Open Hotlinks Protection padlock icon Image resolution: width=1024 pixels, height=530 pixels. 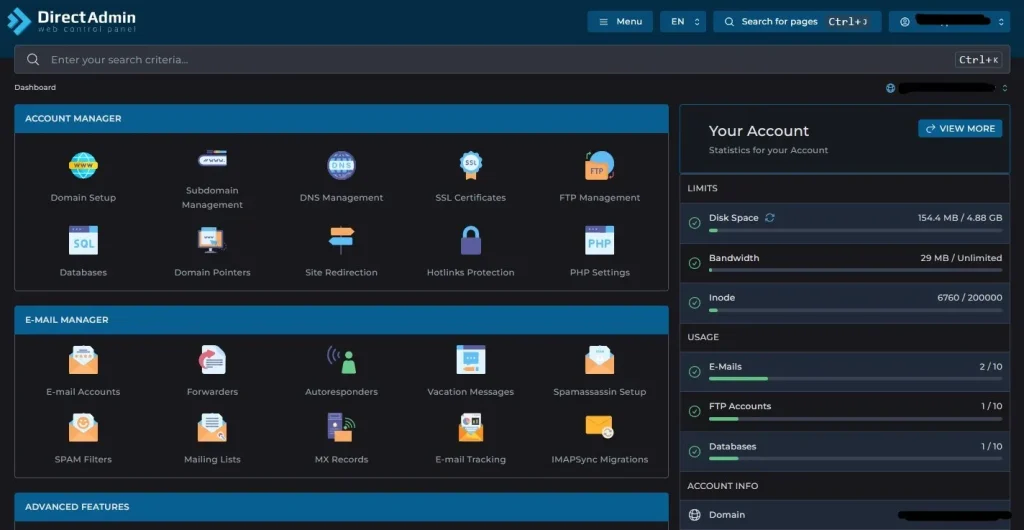[470, 241]
